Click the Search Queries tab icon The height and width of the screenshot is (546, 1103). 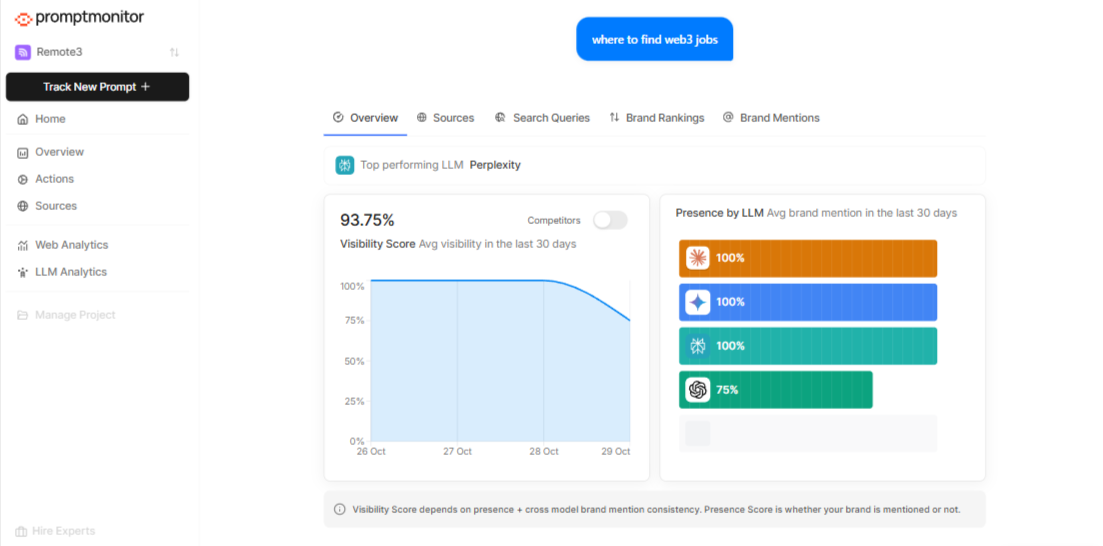[x=500, y=118]
